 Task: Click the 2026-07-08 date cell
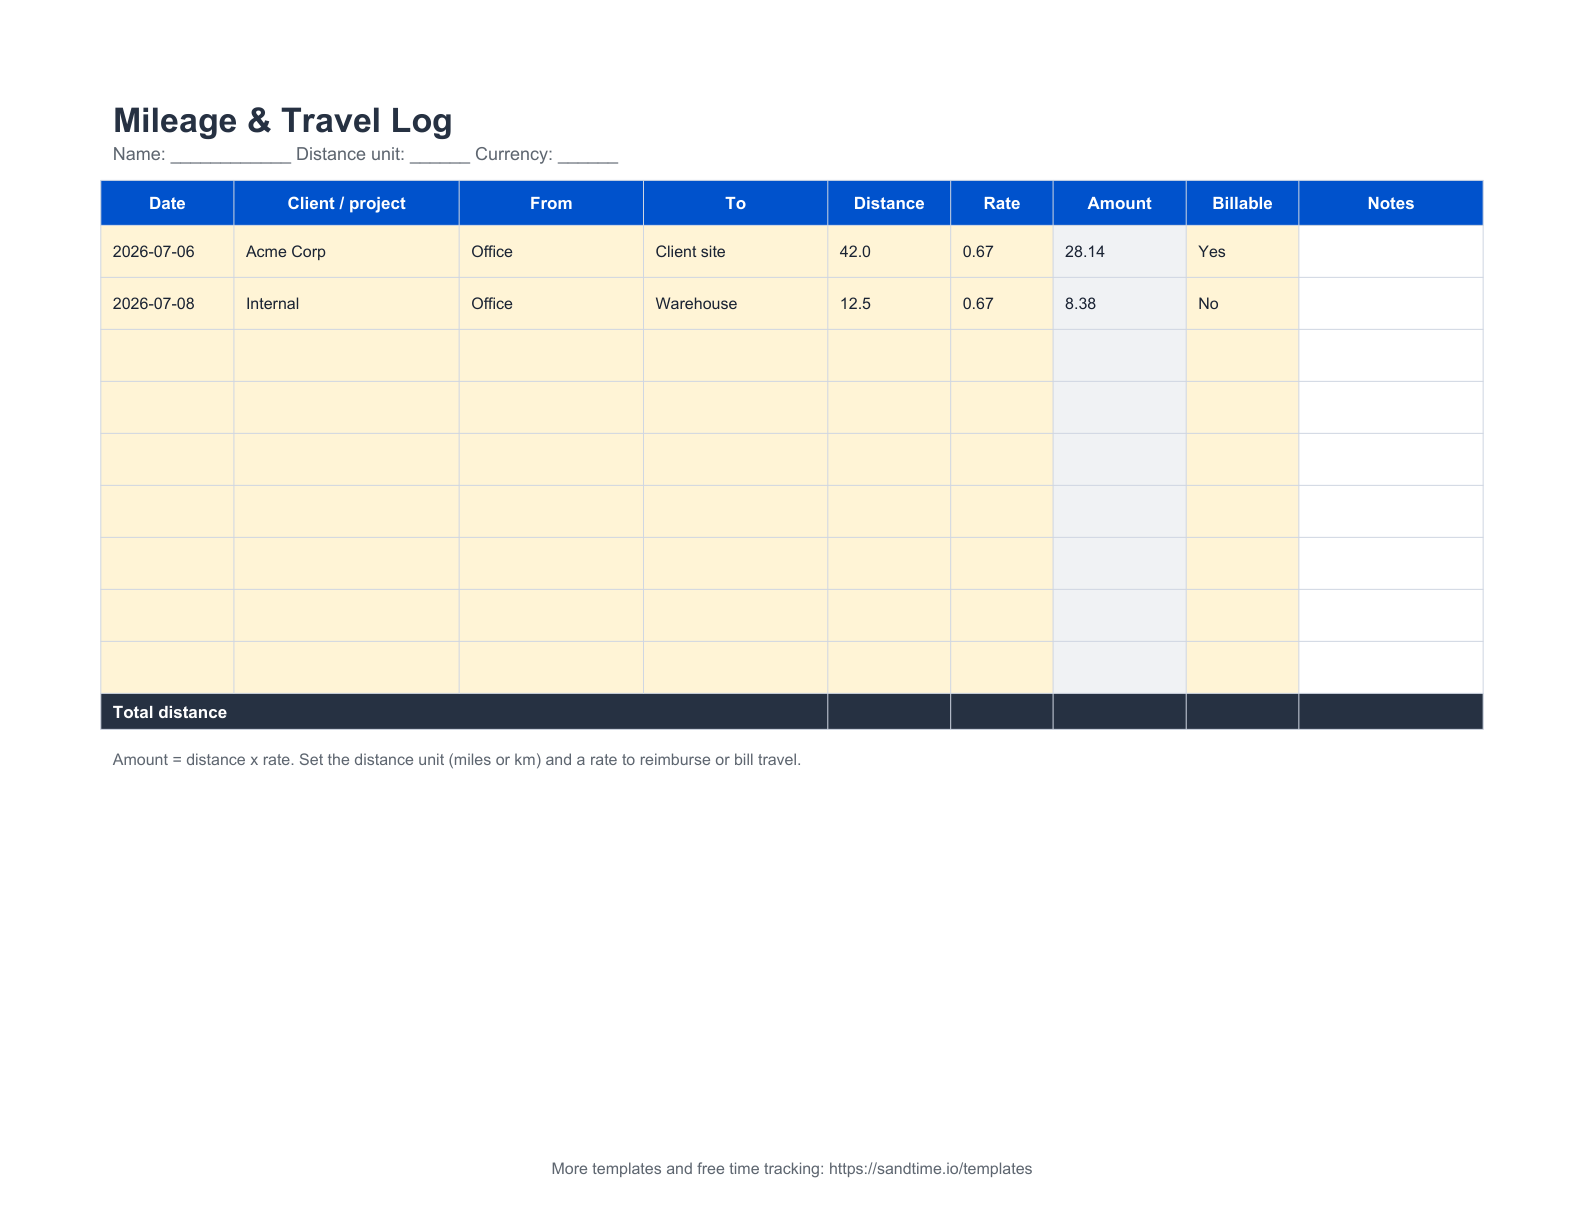167,304
